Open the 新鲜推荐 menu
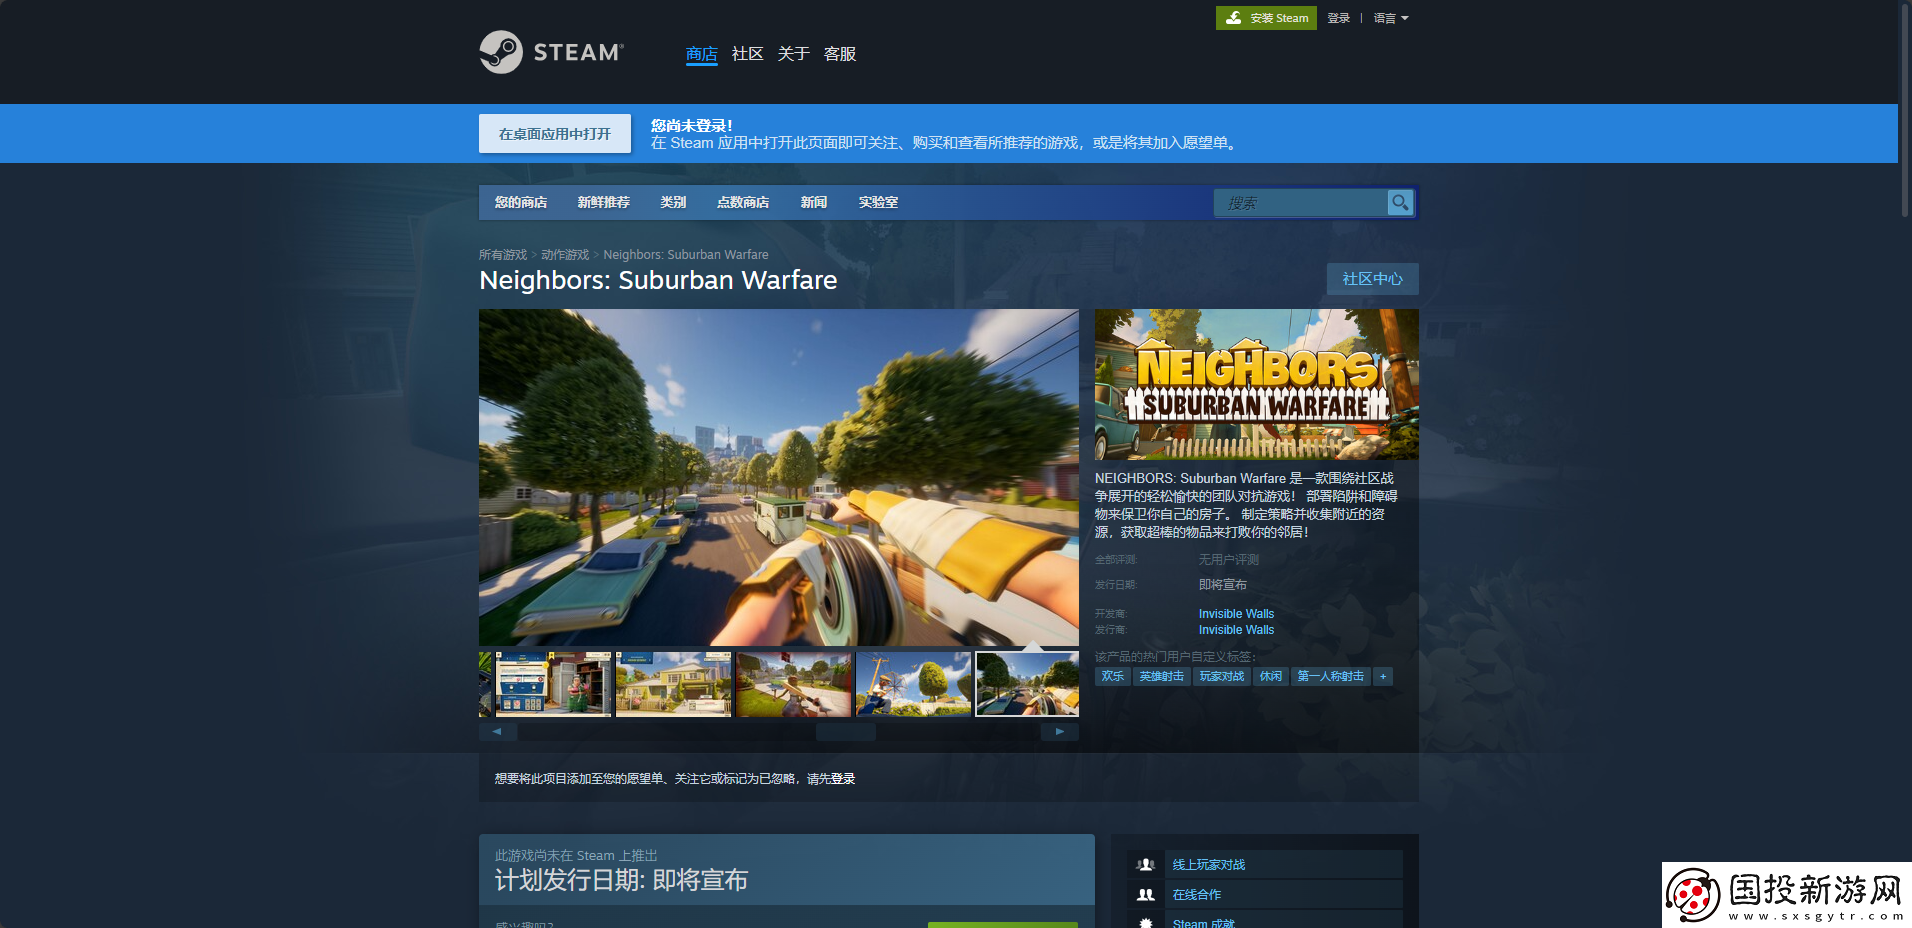Screen dimensions: 1912x928 (604, 202)
